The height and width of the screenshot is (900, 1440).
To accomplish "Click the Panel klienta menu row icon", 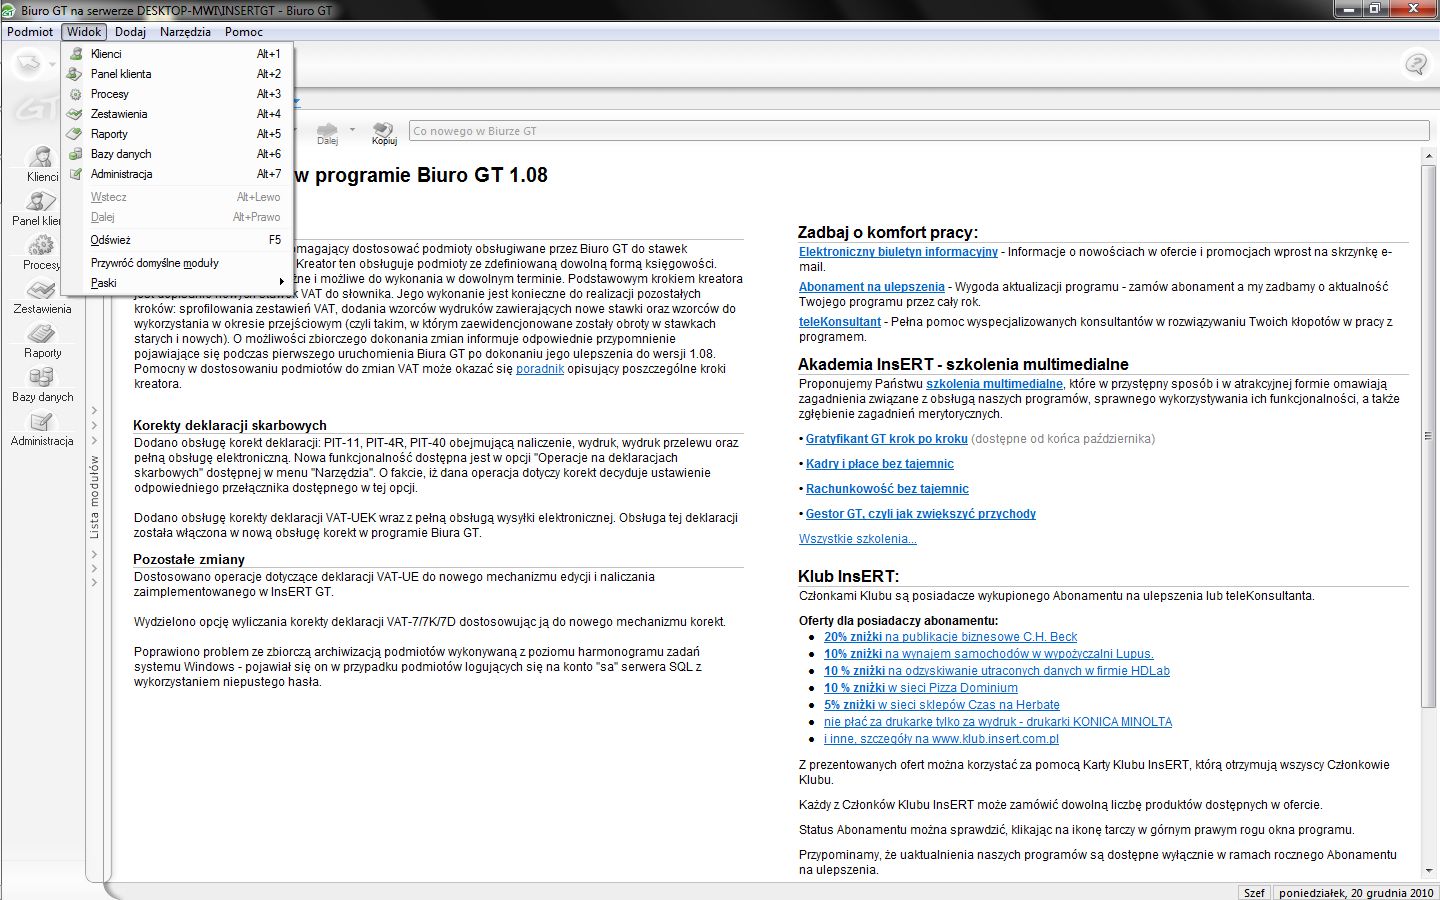I will point(75,74).
